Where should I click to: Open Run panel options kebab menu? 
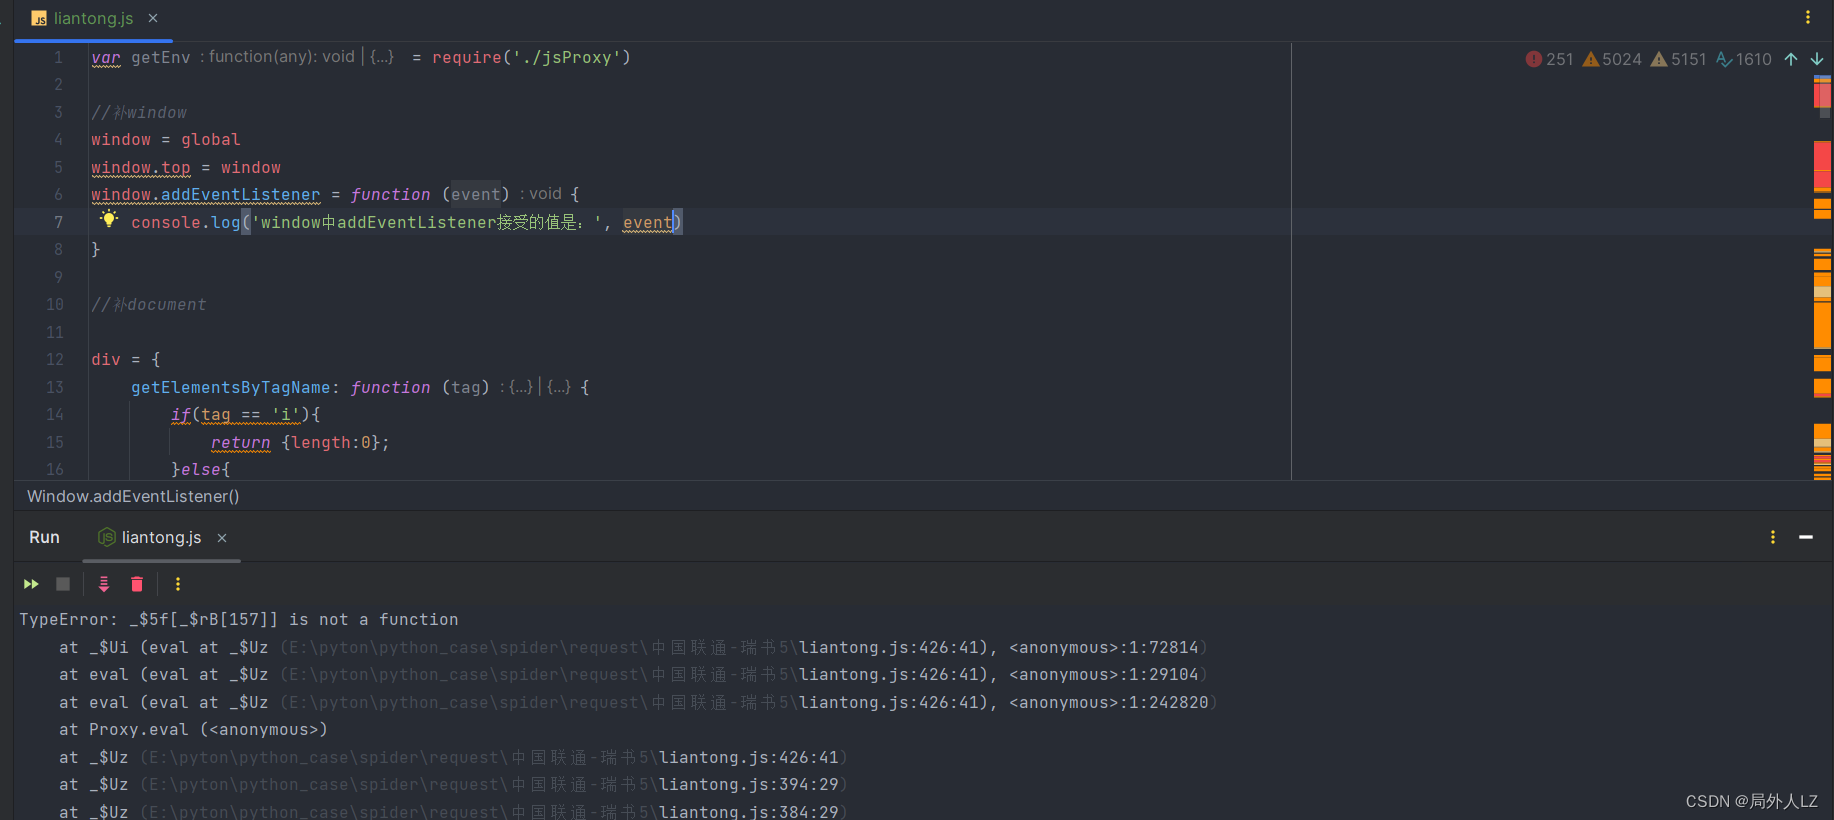(x=1773, y=537)
